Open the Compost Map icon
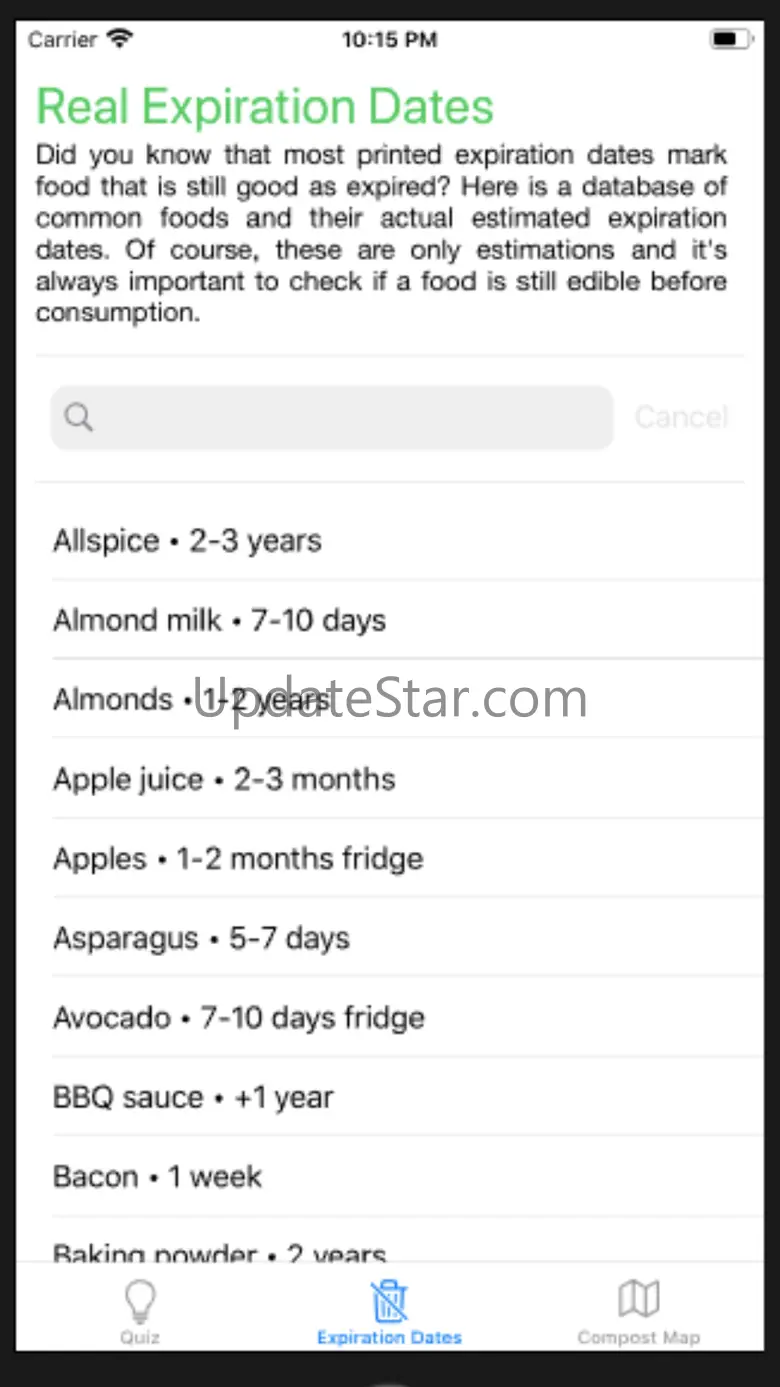780x1387 pixels. [638, 1299]
